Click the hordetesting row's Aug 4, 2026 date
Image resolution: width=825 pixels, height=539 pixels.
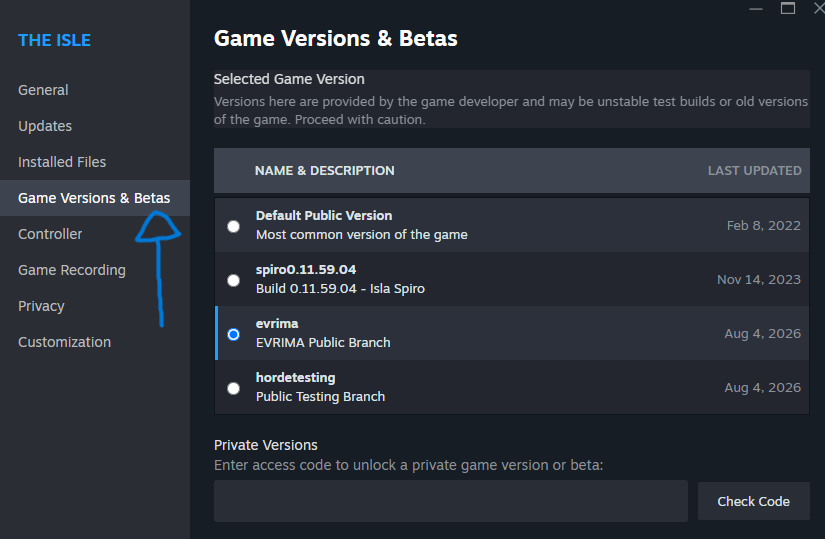(x=762, y=387)
